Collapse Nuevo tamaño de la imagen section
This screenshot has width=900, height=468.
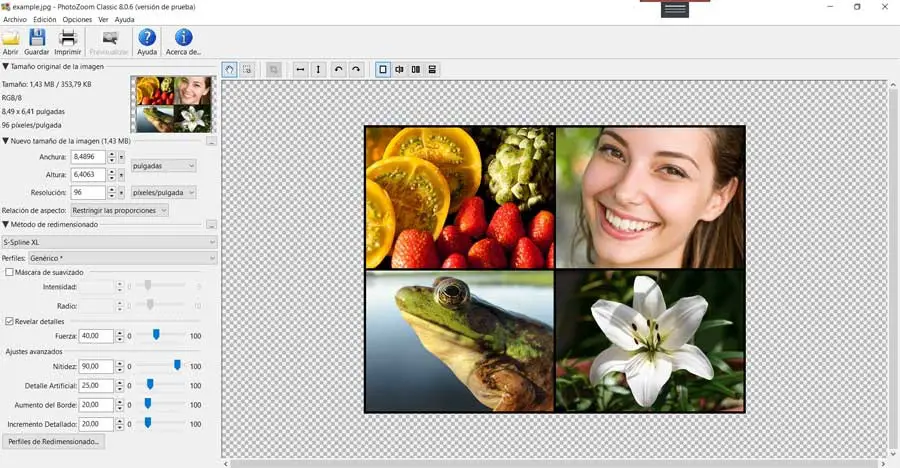tap(5, 141)
